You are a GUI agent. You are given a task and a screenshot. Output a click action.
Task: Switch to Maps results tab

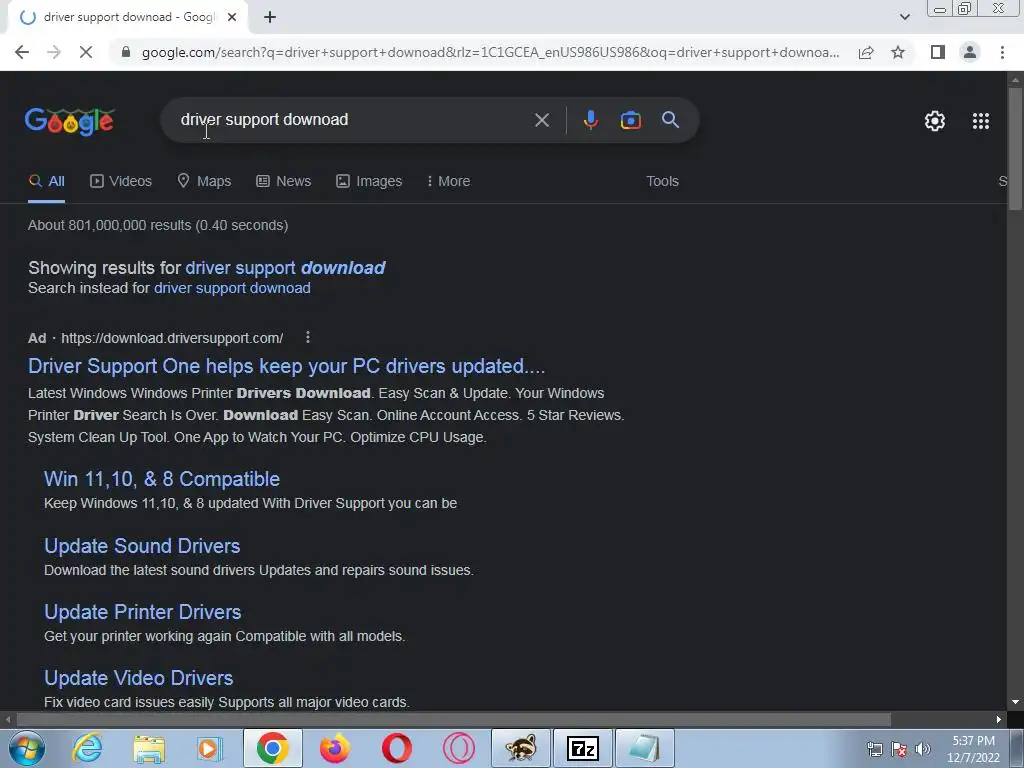[x=204, y=181]
